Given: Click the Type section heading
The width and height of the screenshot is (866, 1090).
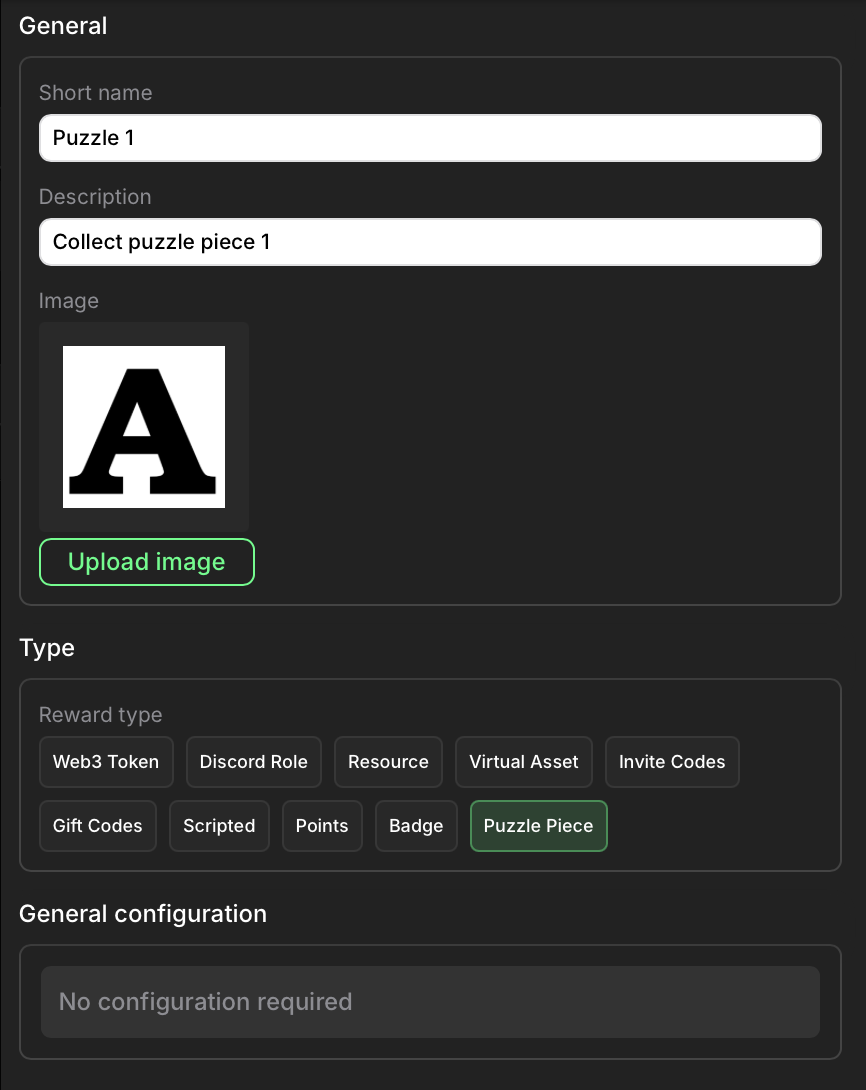Looking at the screenshot, I should [47, 648].
